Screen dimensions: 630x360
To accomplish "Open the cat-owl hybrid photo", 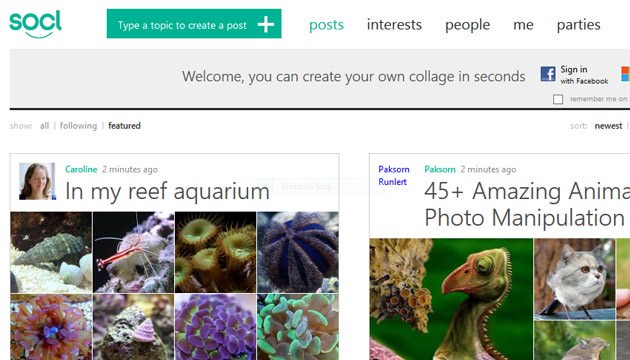I will [x=574, y=279].
